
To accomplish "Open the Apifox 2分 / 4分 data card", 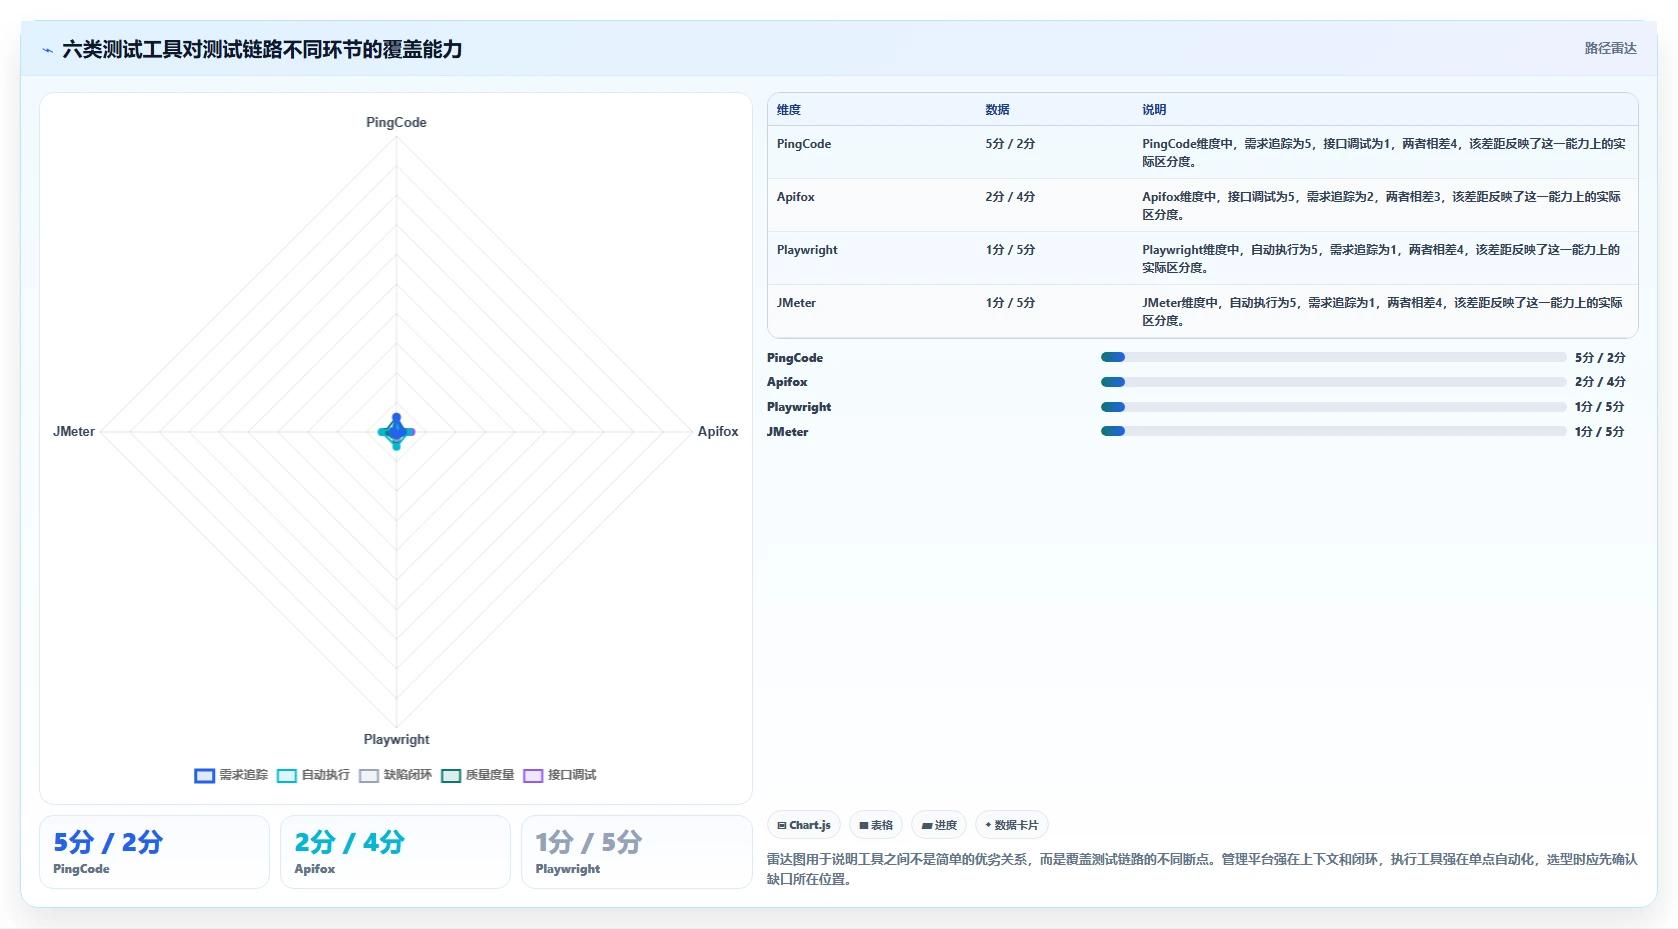I will tap(395, 852).
